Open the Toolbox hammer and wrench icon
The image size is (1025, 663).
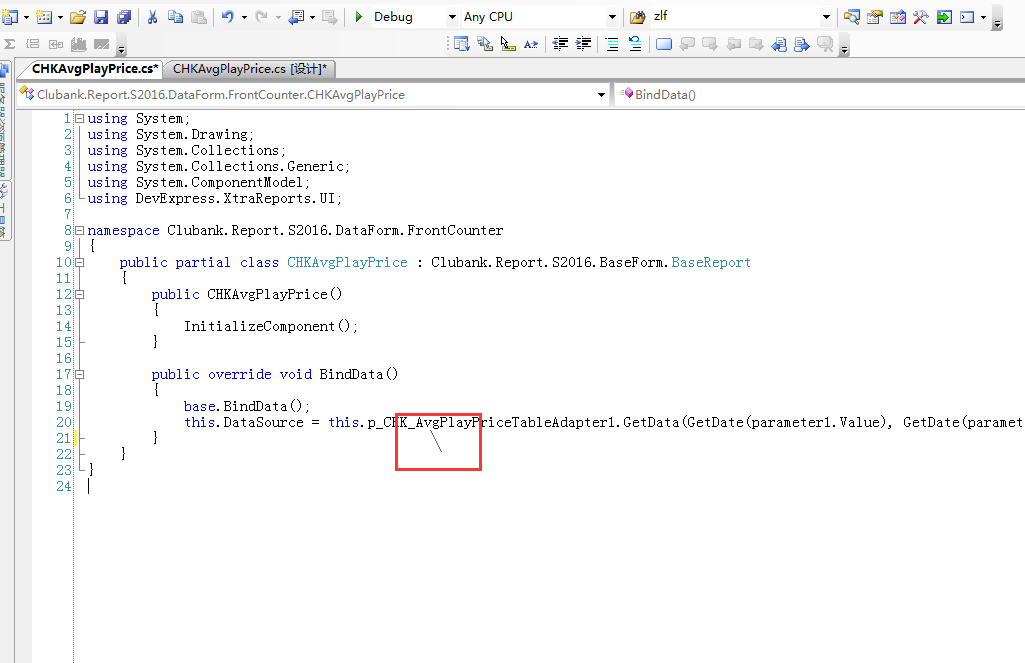(x=920, y=17)
